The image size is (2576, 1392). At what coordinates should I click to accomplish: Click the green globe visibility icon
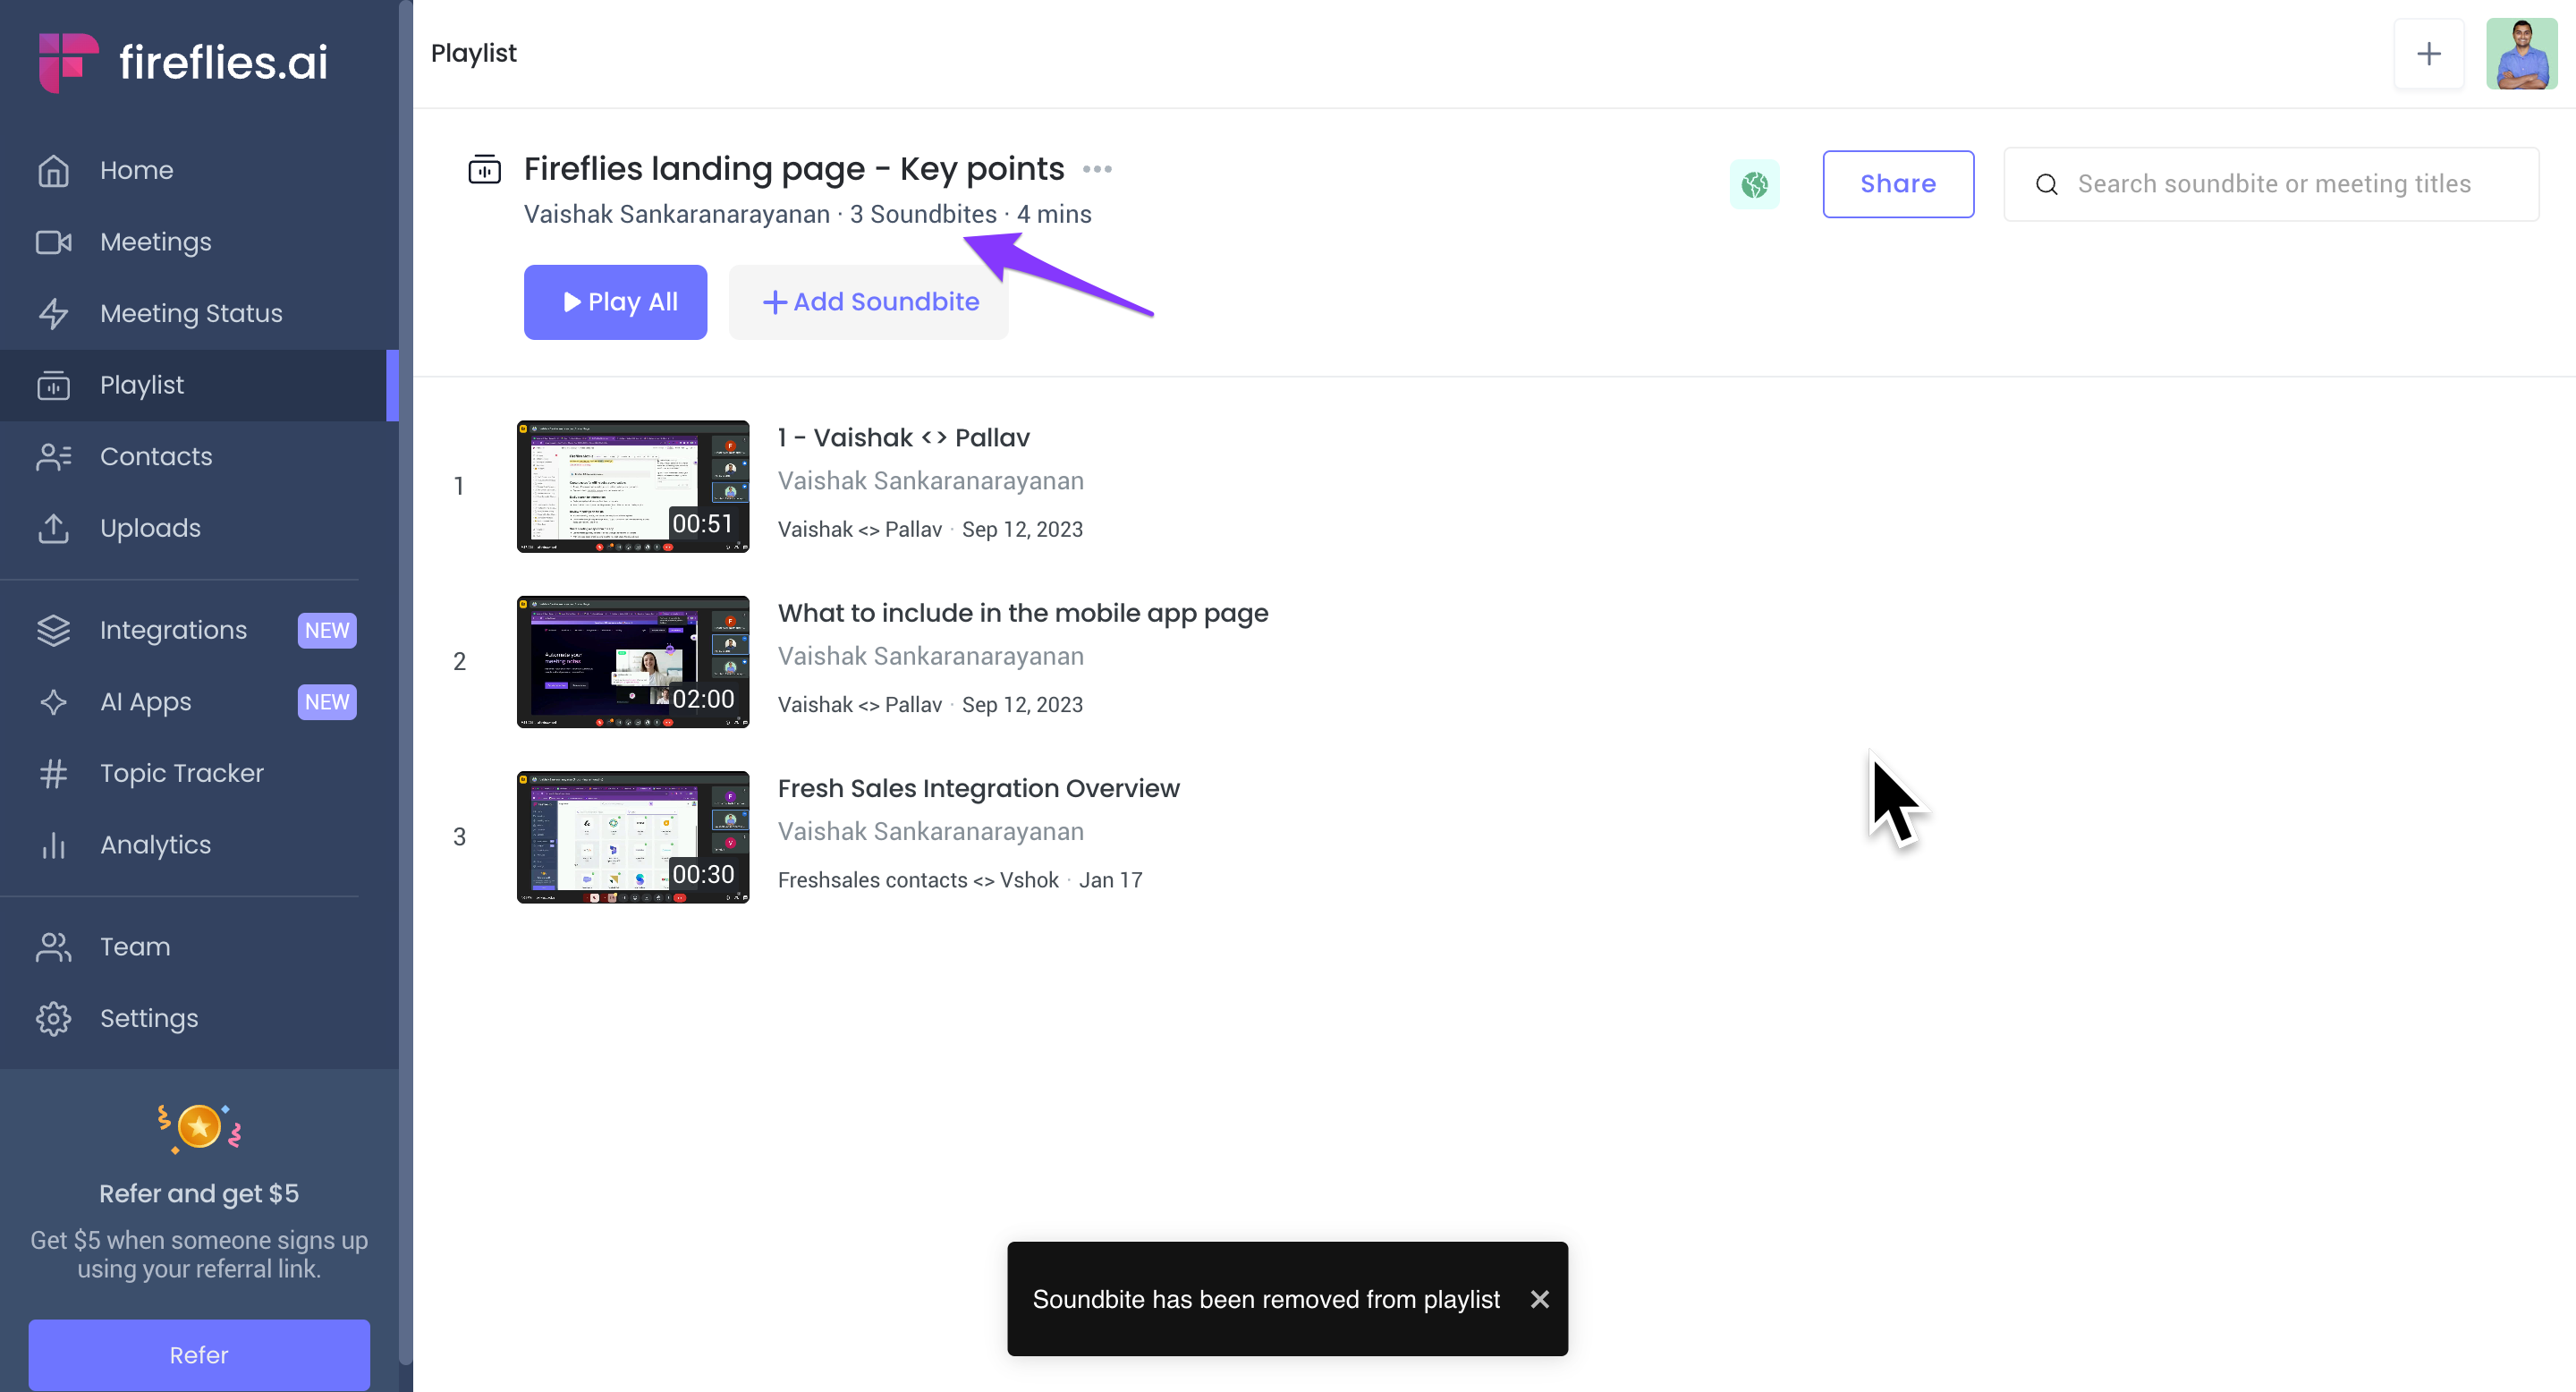pos(1754,184)
